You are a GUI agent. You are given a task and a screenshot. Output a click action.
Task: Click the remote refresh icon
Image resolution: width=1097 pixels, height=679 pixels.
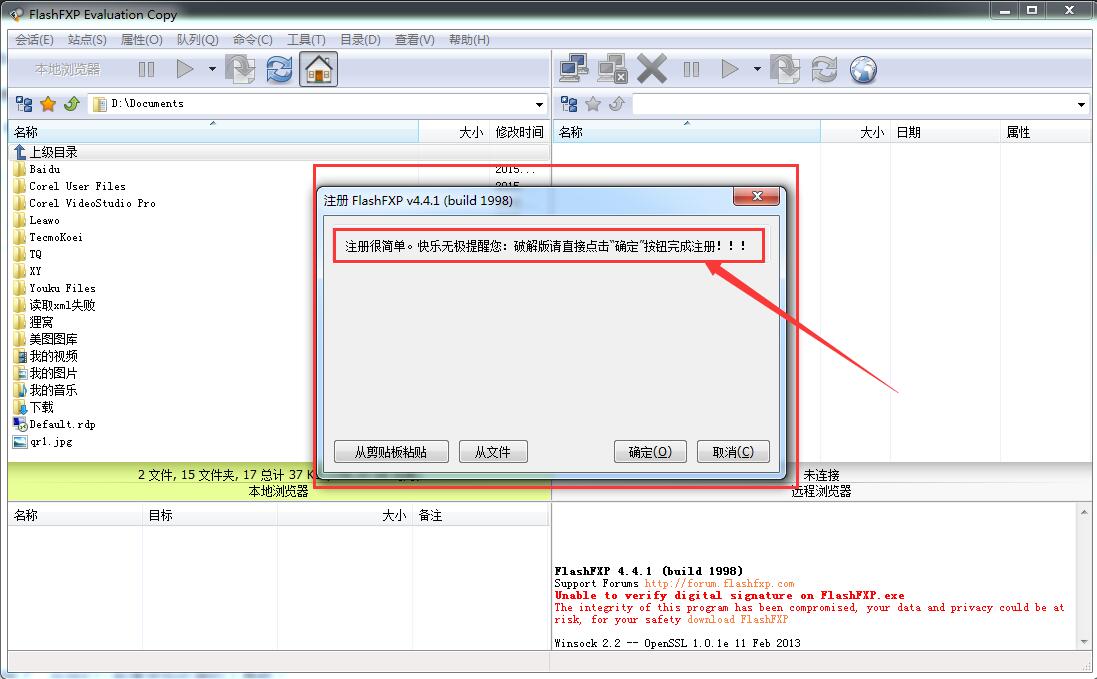point(823,69)
